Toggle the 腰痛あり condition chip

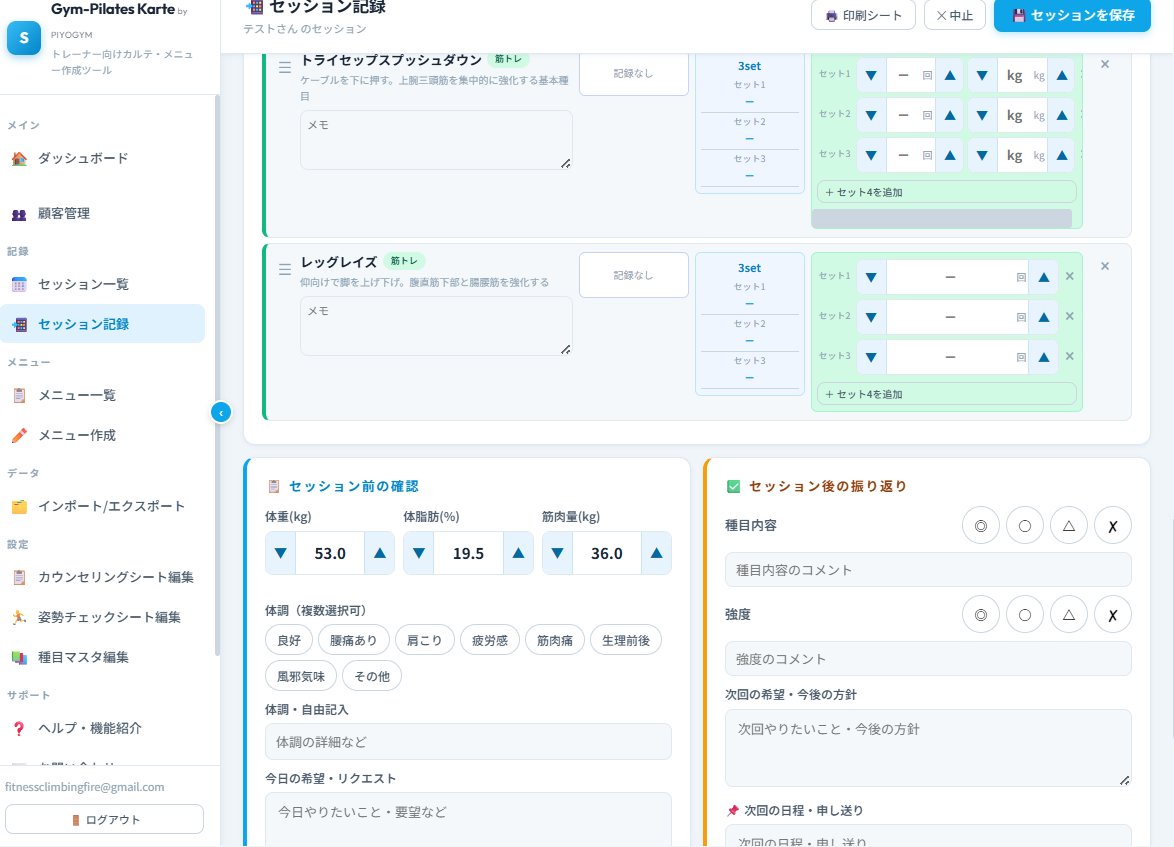(354, 640)
